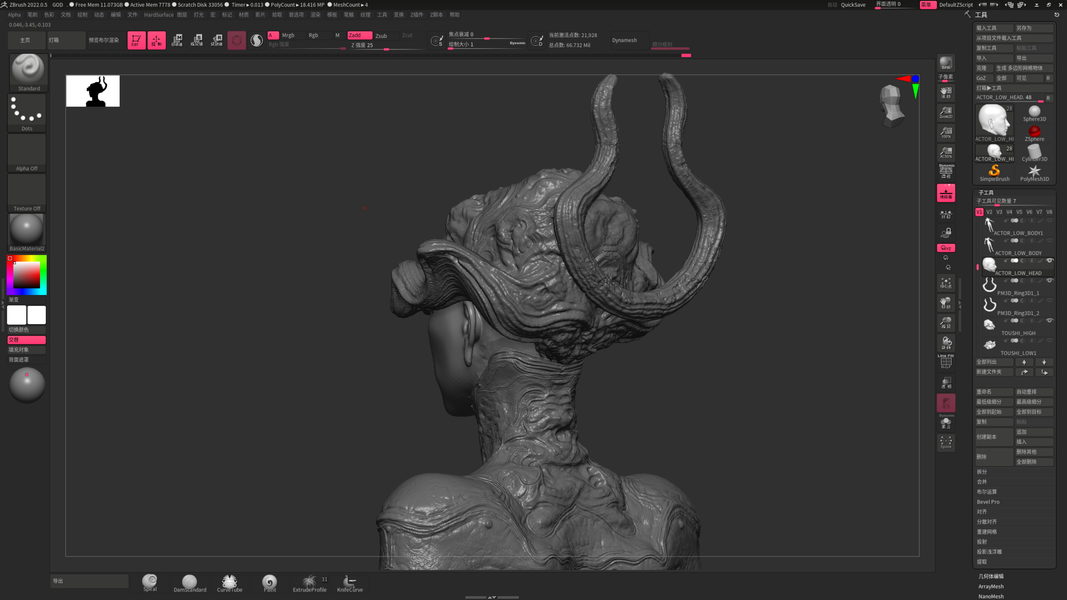Select the KnifeCurve brush at bottom

pos(350,583)
